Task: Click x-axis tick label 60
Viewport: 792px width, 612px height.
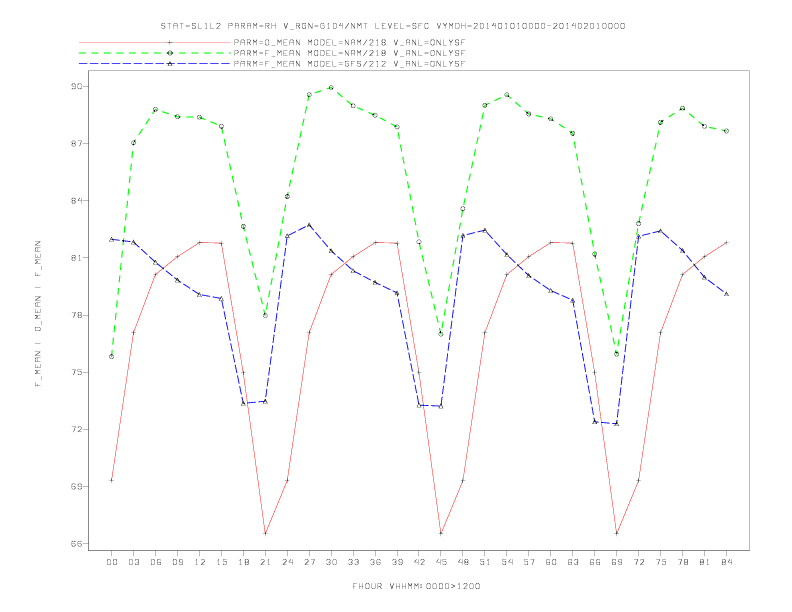Action: [x=551, y=562]
